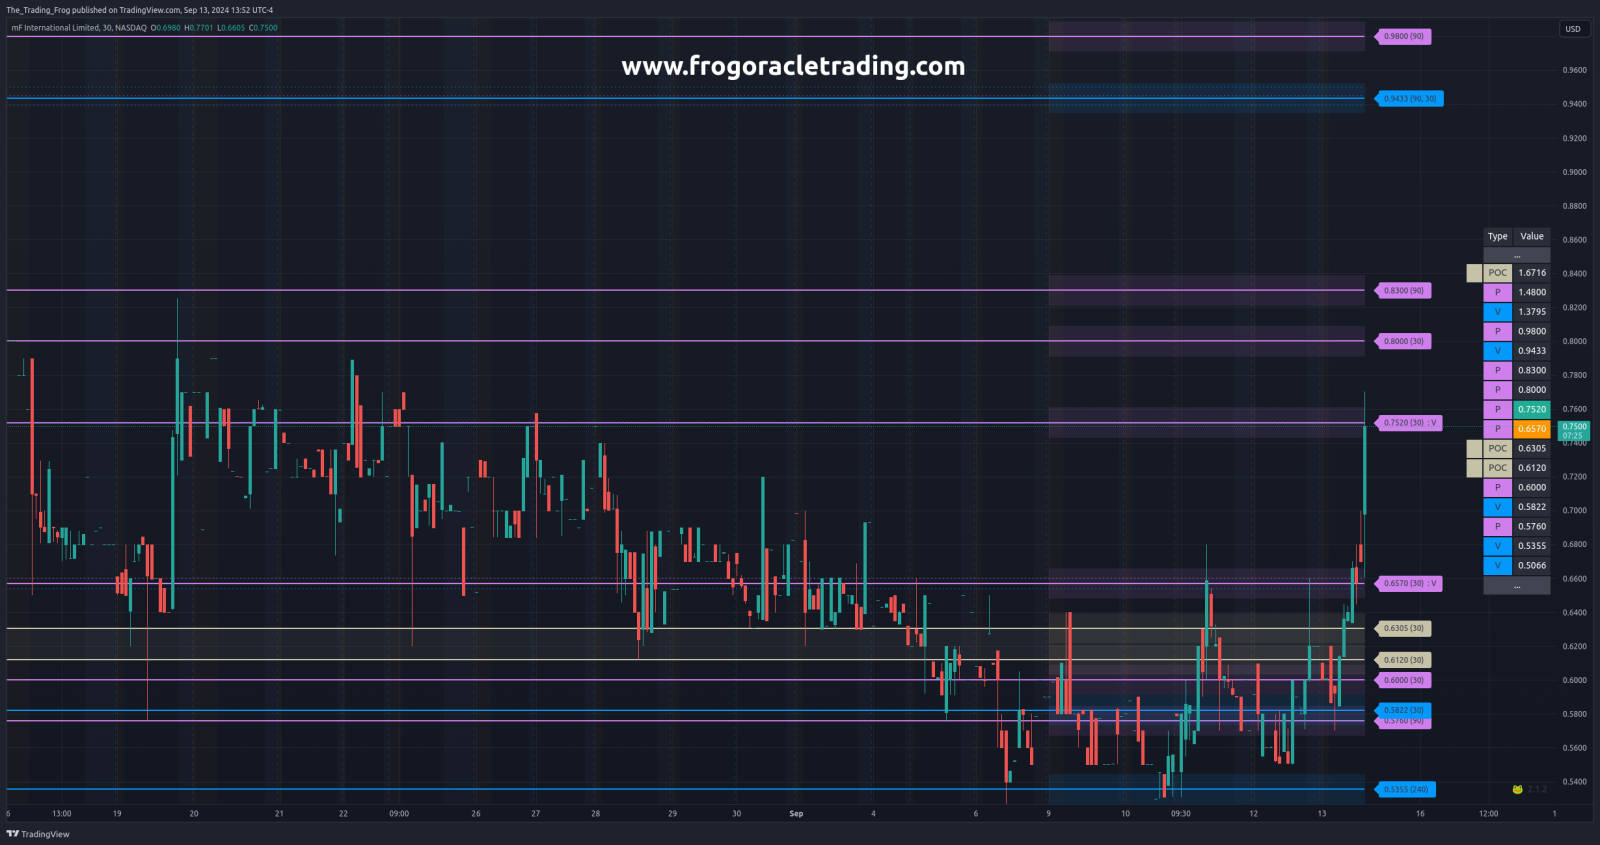Click the 28 date label on time axis
This screenshot has width=1600, height=845.
click(596, 814)
